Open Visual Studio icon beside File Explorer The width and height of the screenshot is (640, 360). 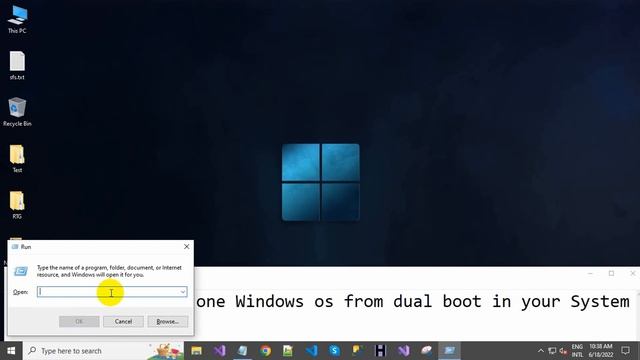pos(220,351)
